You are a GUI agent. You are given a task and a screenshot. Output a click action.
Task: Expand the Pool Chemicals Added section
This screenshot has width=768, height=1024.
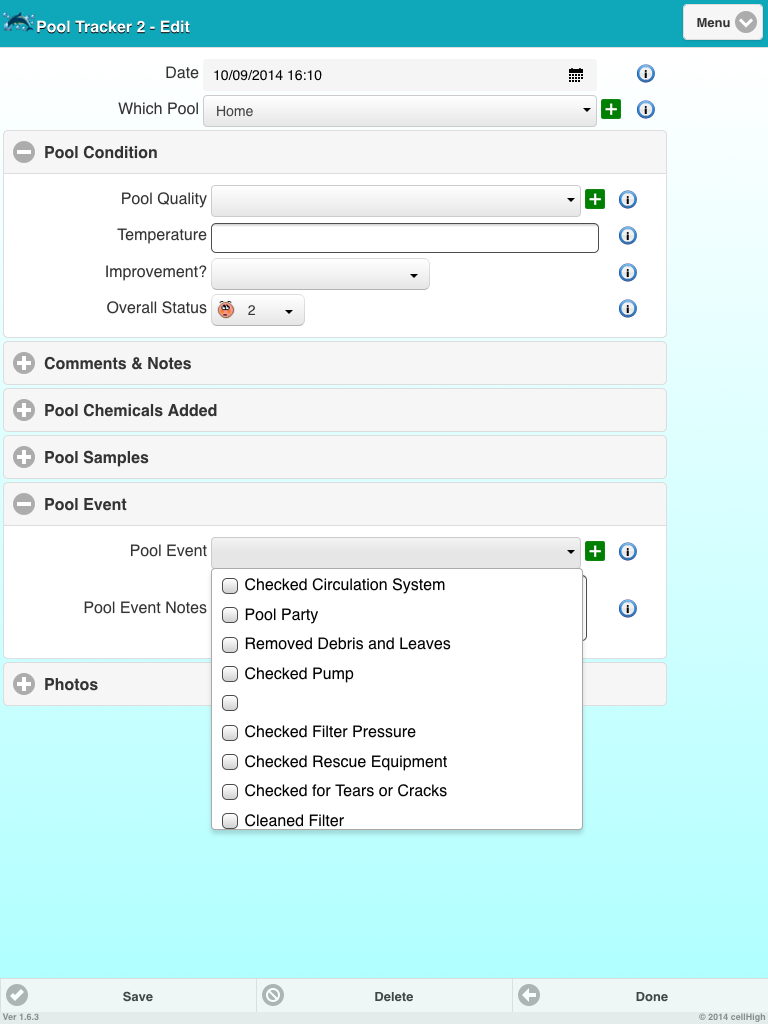coord(335,410)
